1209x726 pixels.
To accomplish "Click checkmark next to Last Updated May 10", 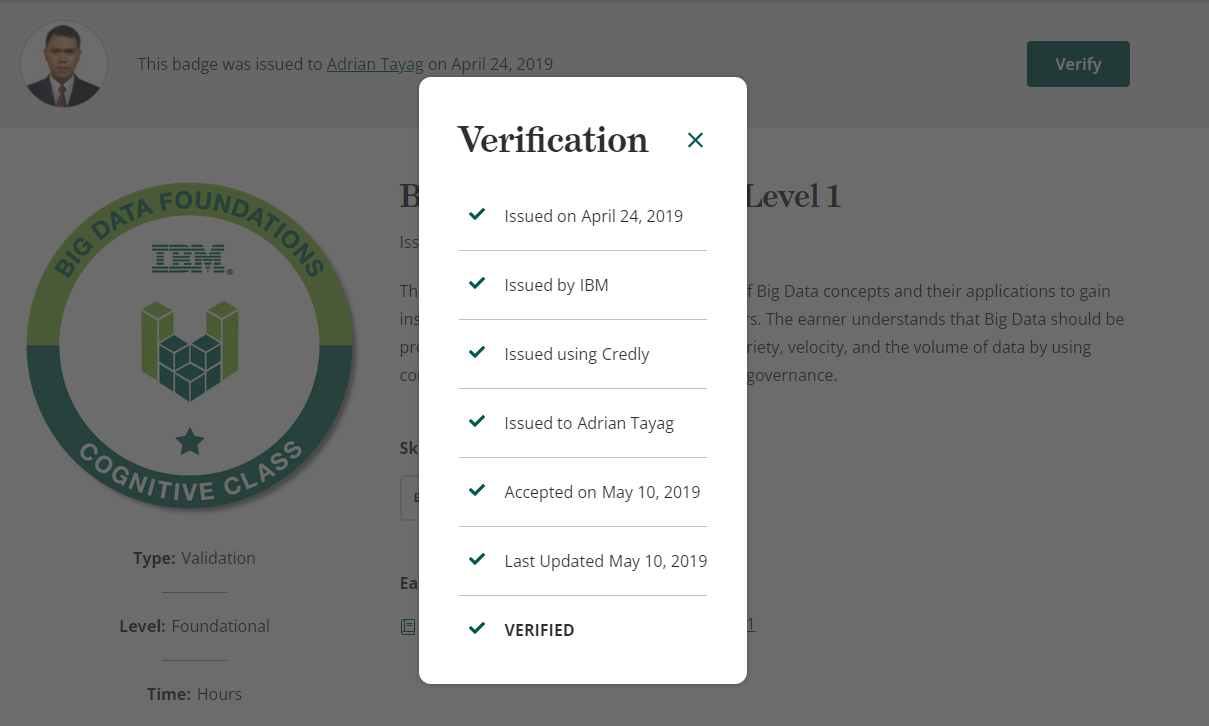I will (477, 560).
